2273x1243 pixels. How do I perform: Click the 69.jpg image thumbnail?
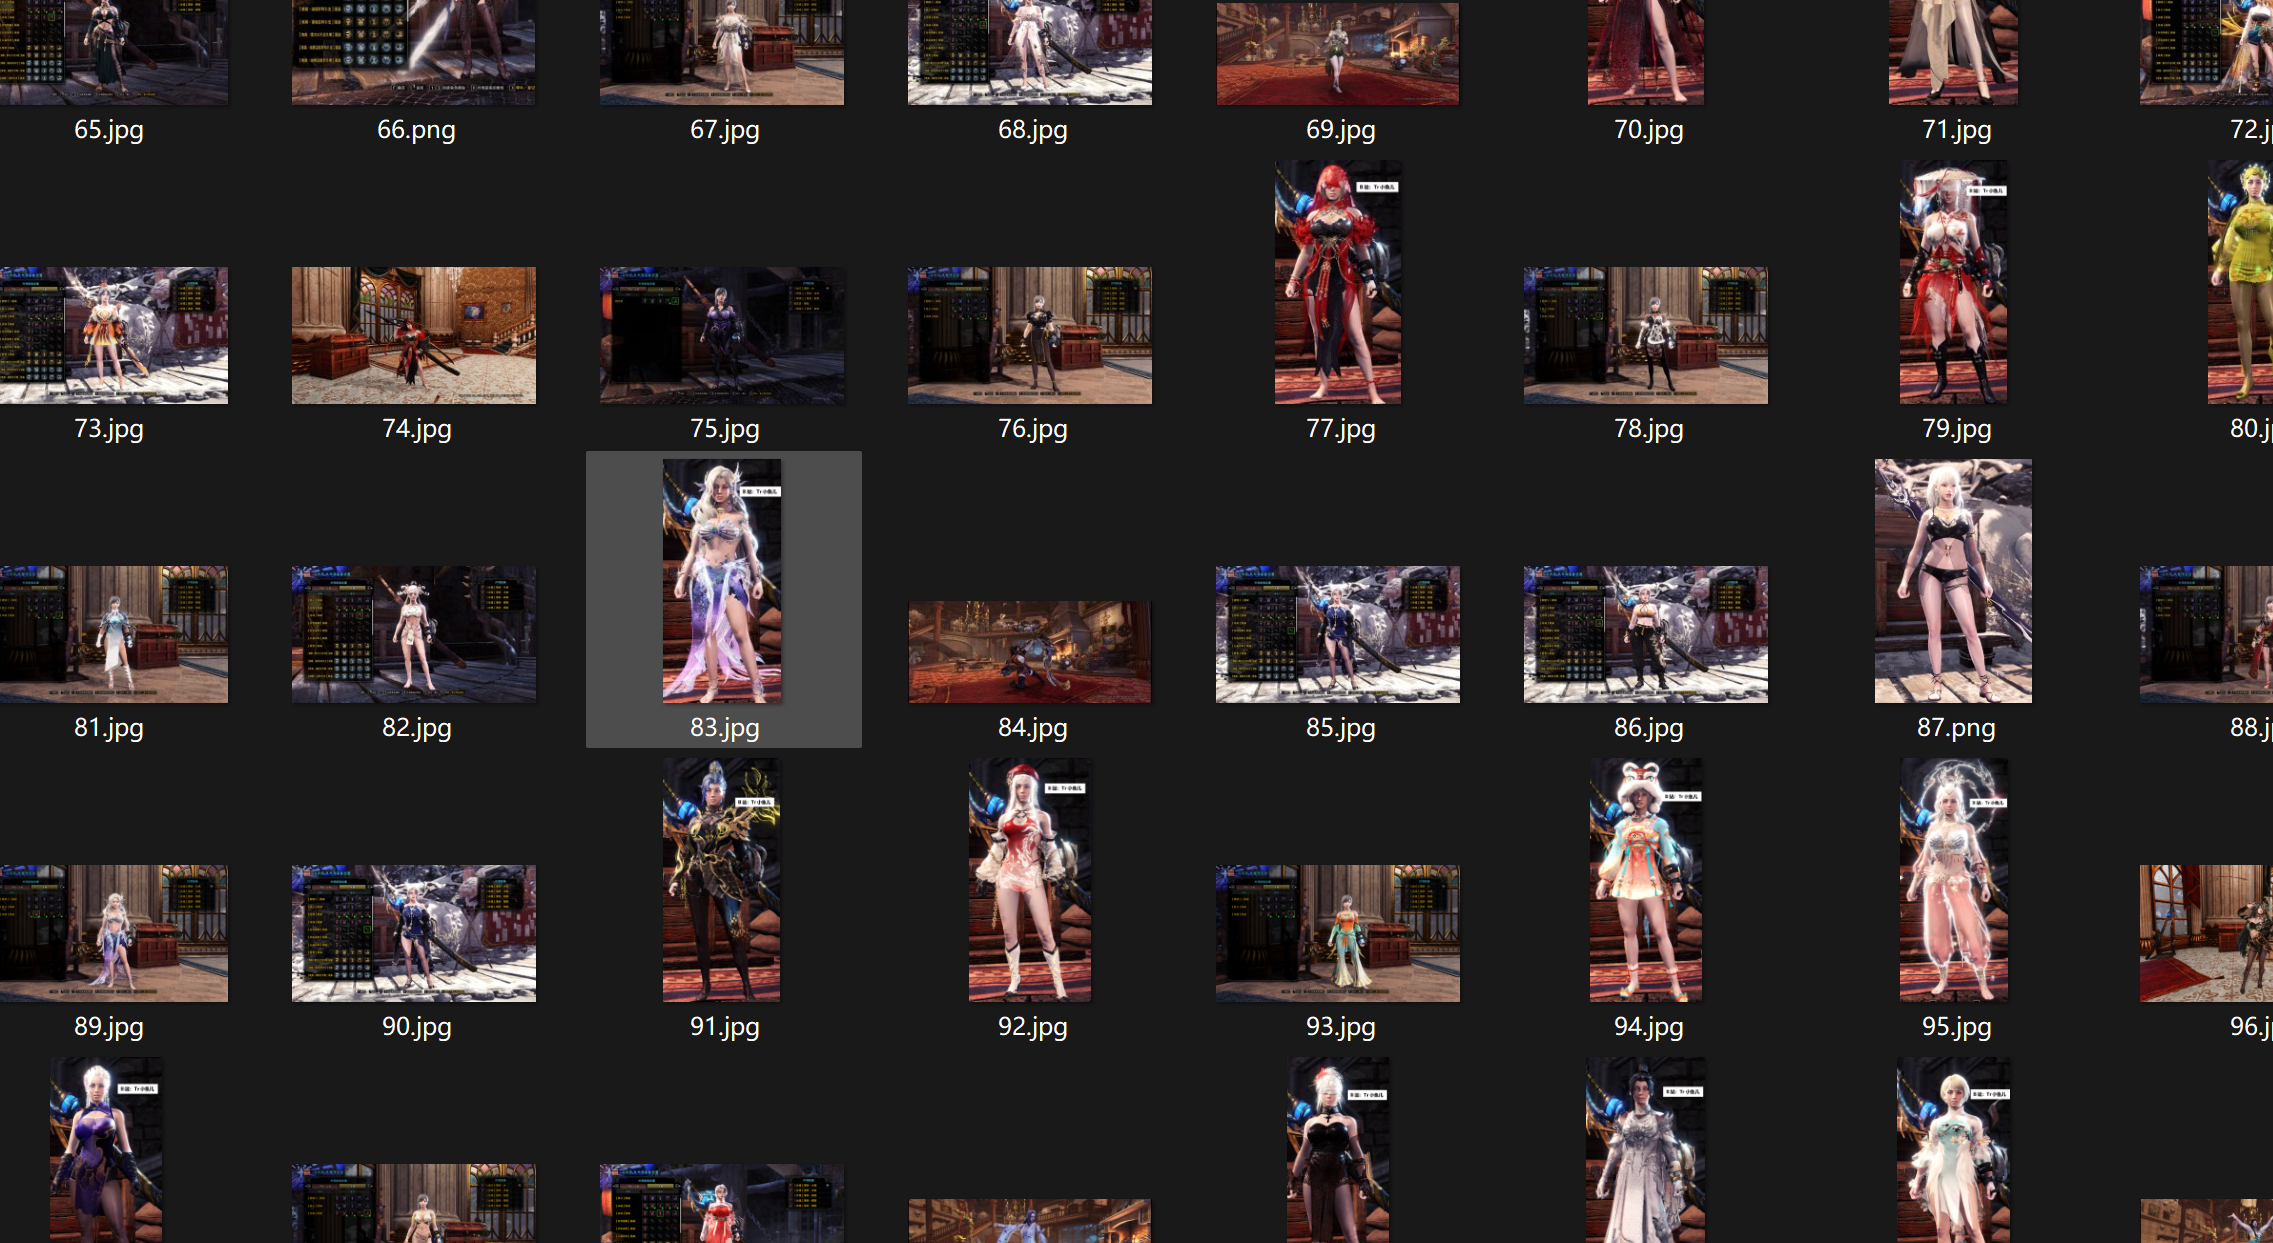point(1338,52)
